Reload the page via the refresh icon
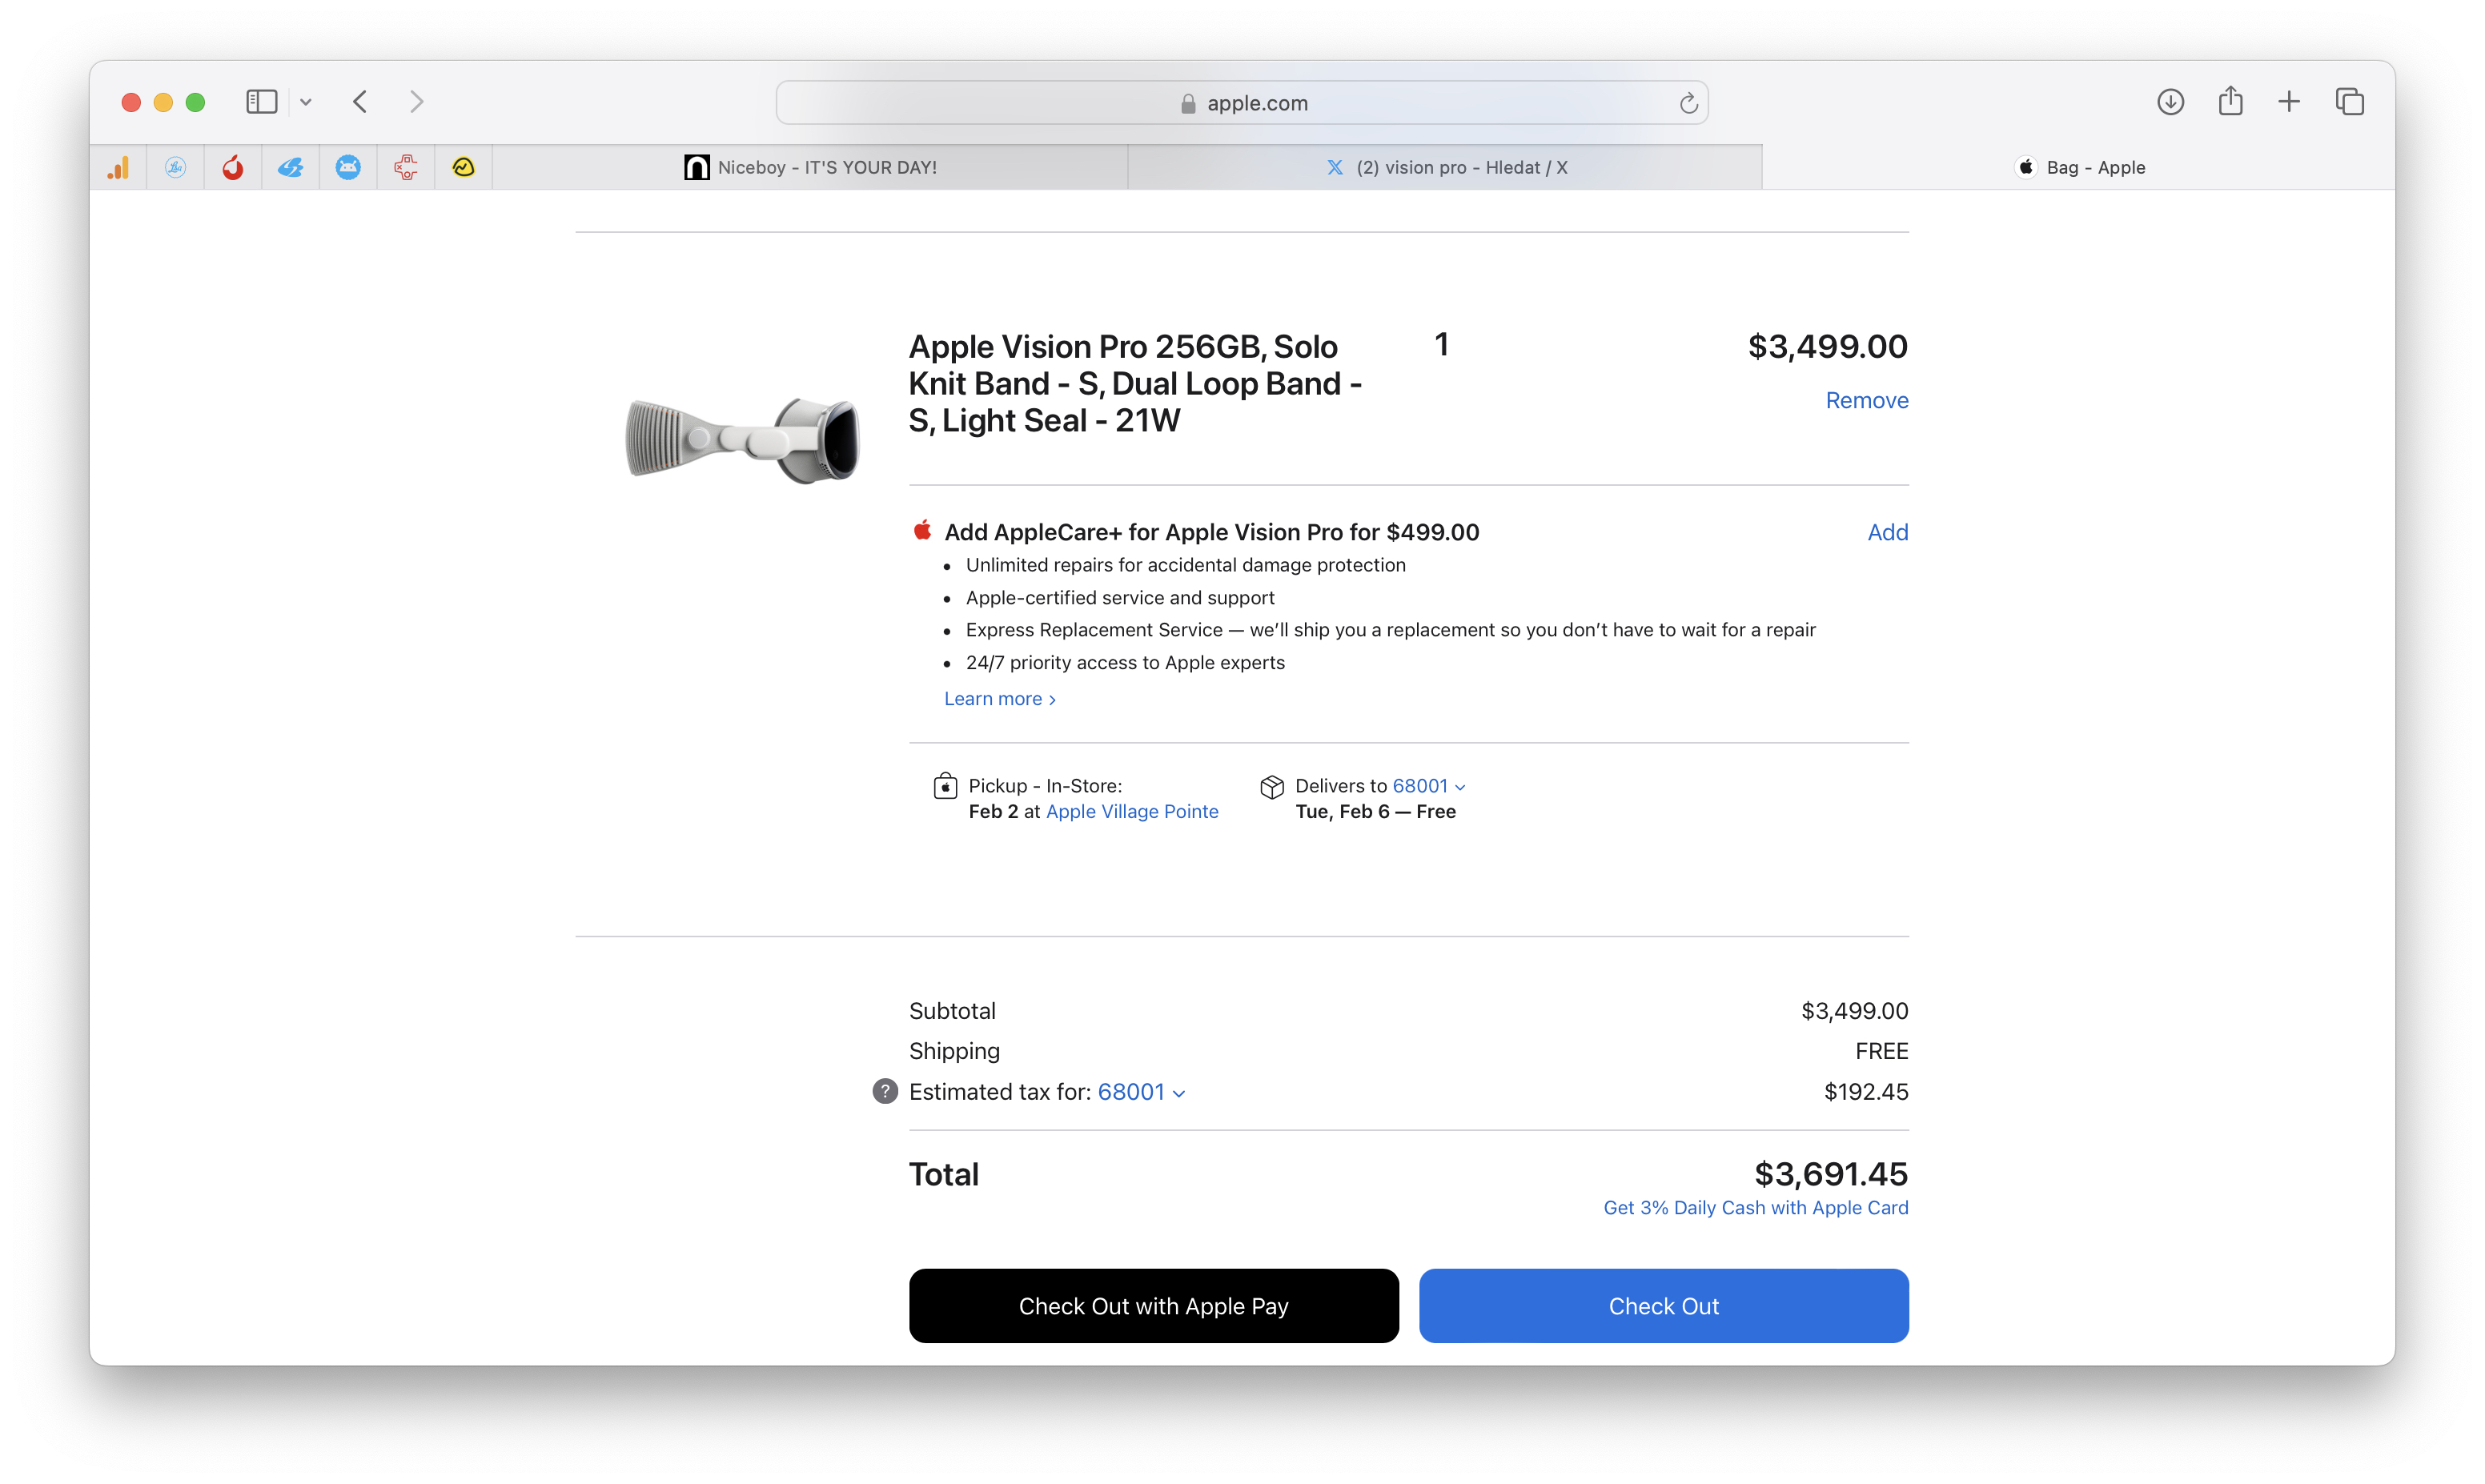This screenshot has height=1484, width=2485. (x=1688, y=102)
